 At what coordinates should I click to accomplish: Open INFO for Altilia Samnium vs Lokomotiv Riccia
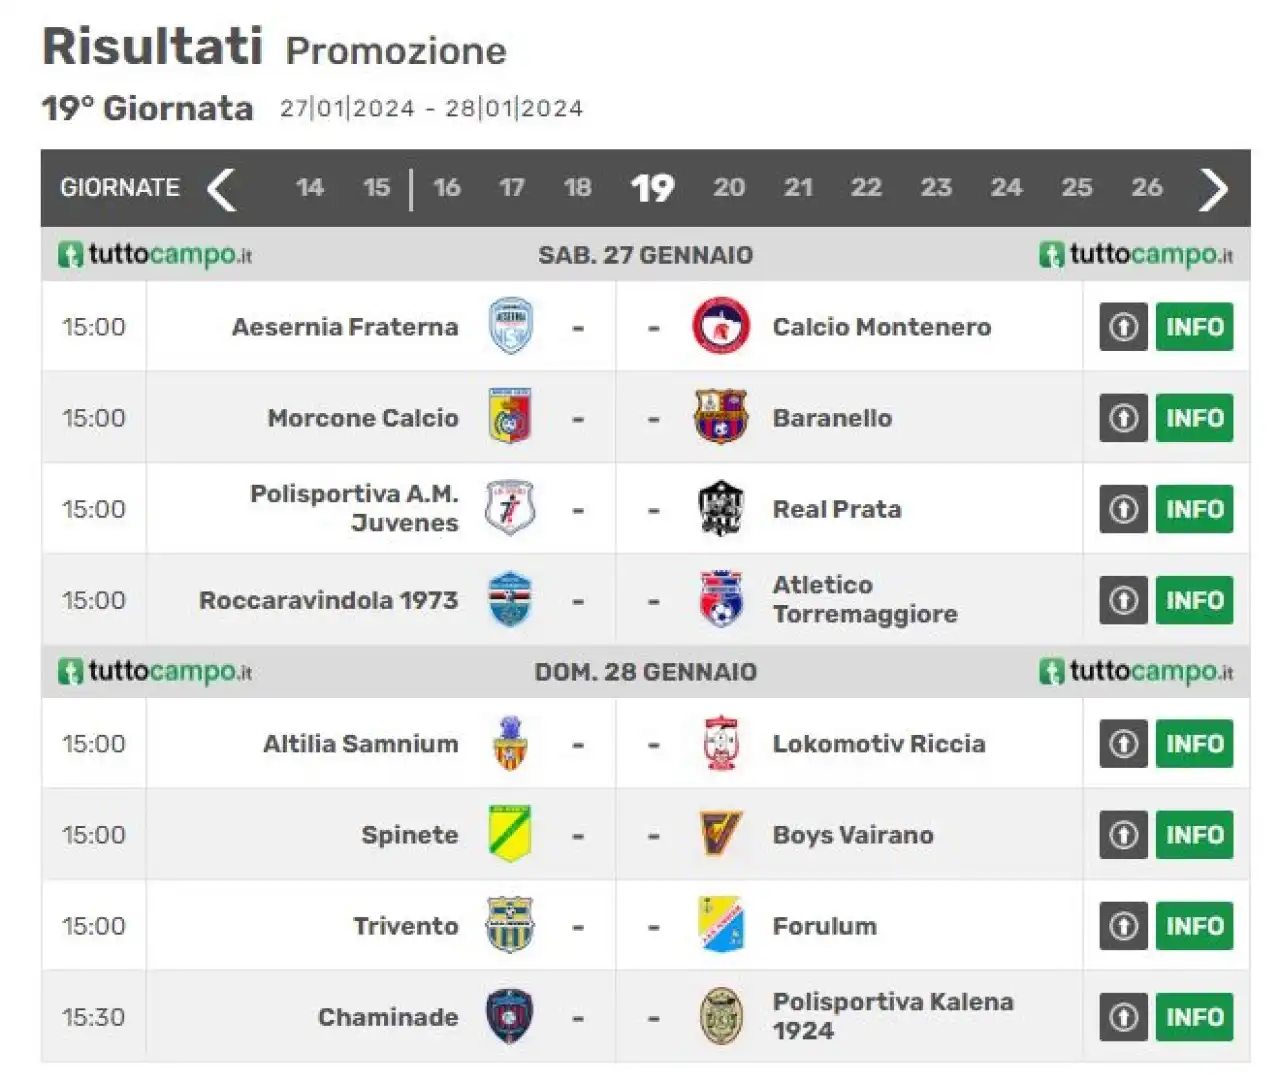[x=1194, y=744]
